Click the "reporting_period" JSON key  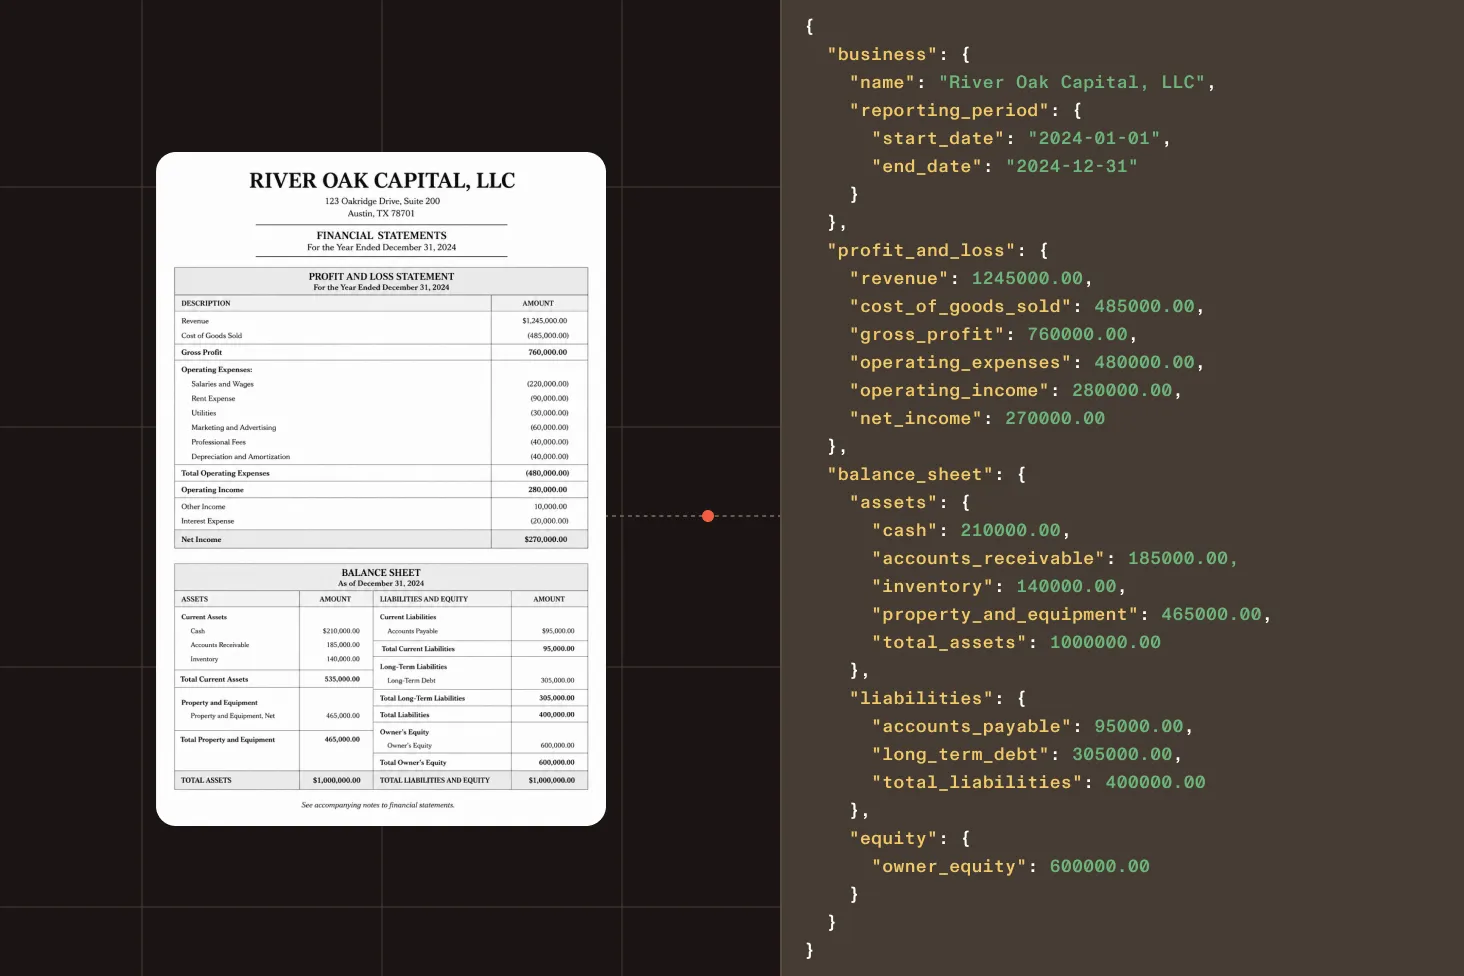tap(950, 110)
